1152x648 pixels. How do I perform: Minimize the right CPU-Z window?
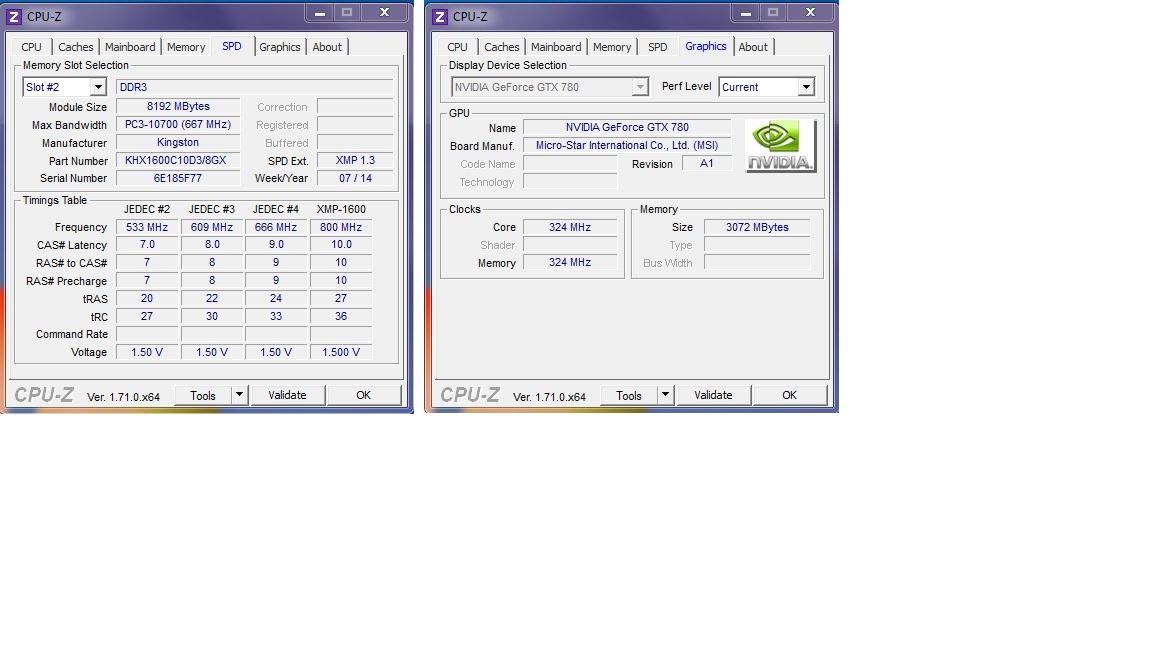pos(746,12)
